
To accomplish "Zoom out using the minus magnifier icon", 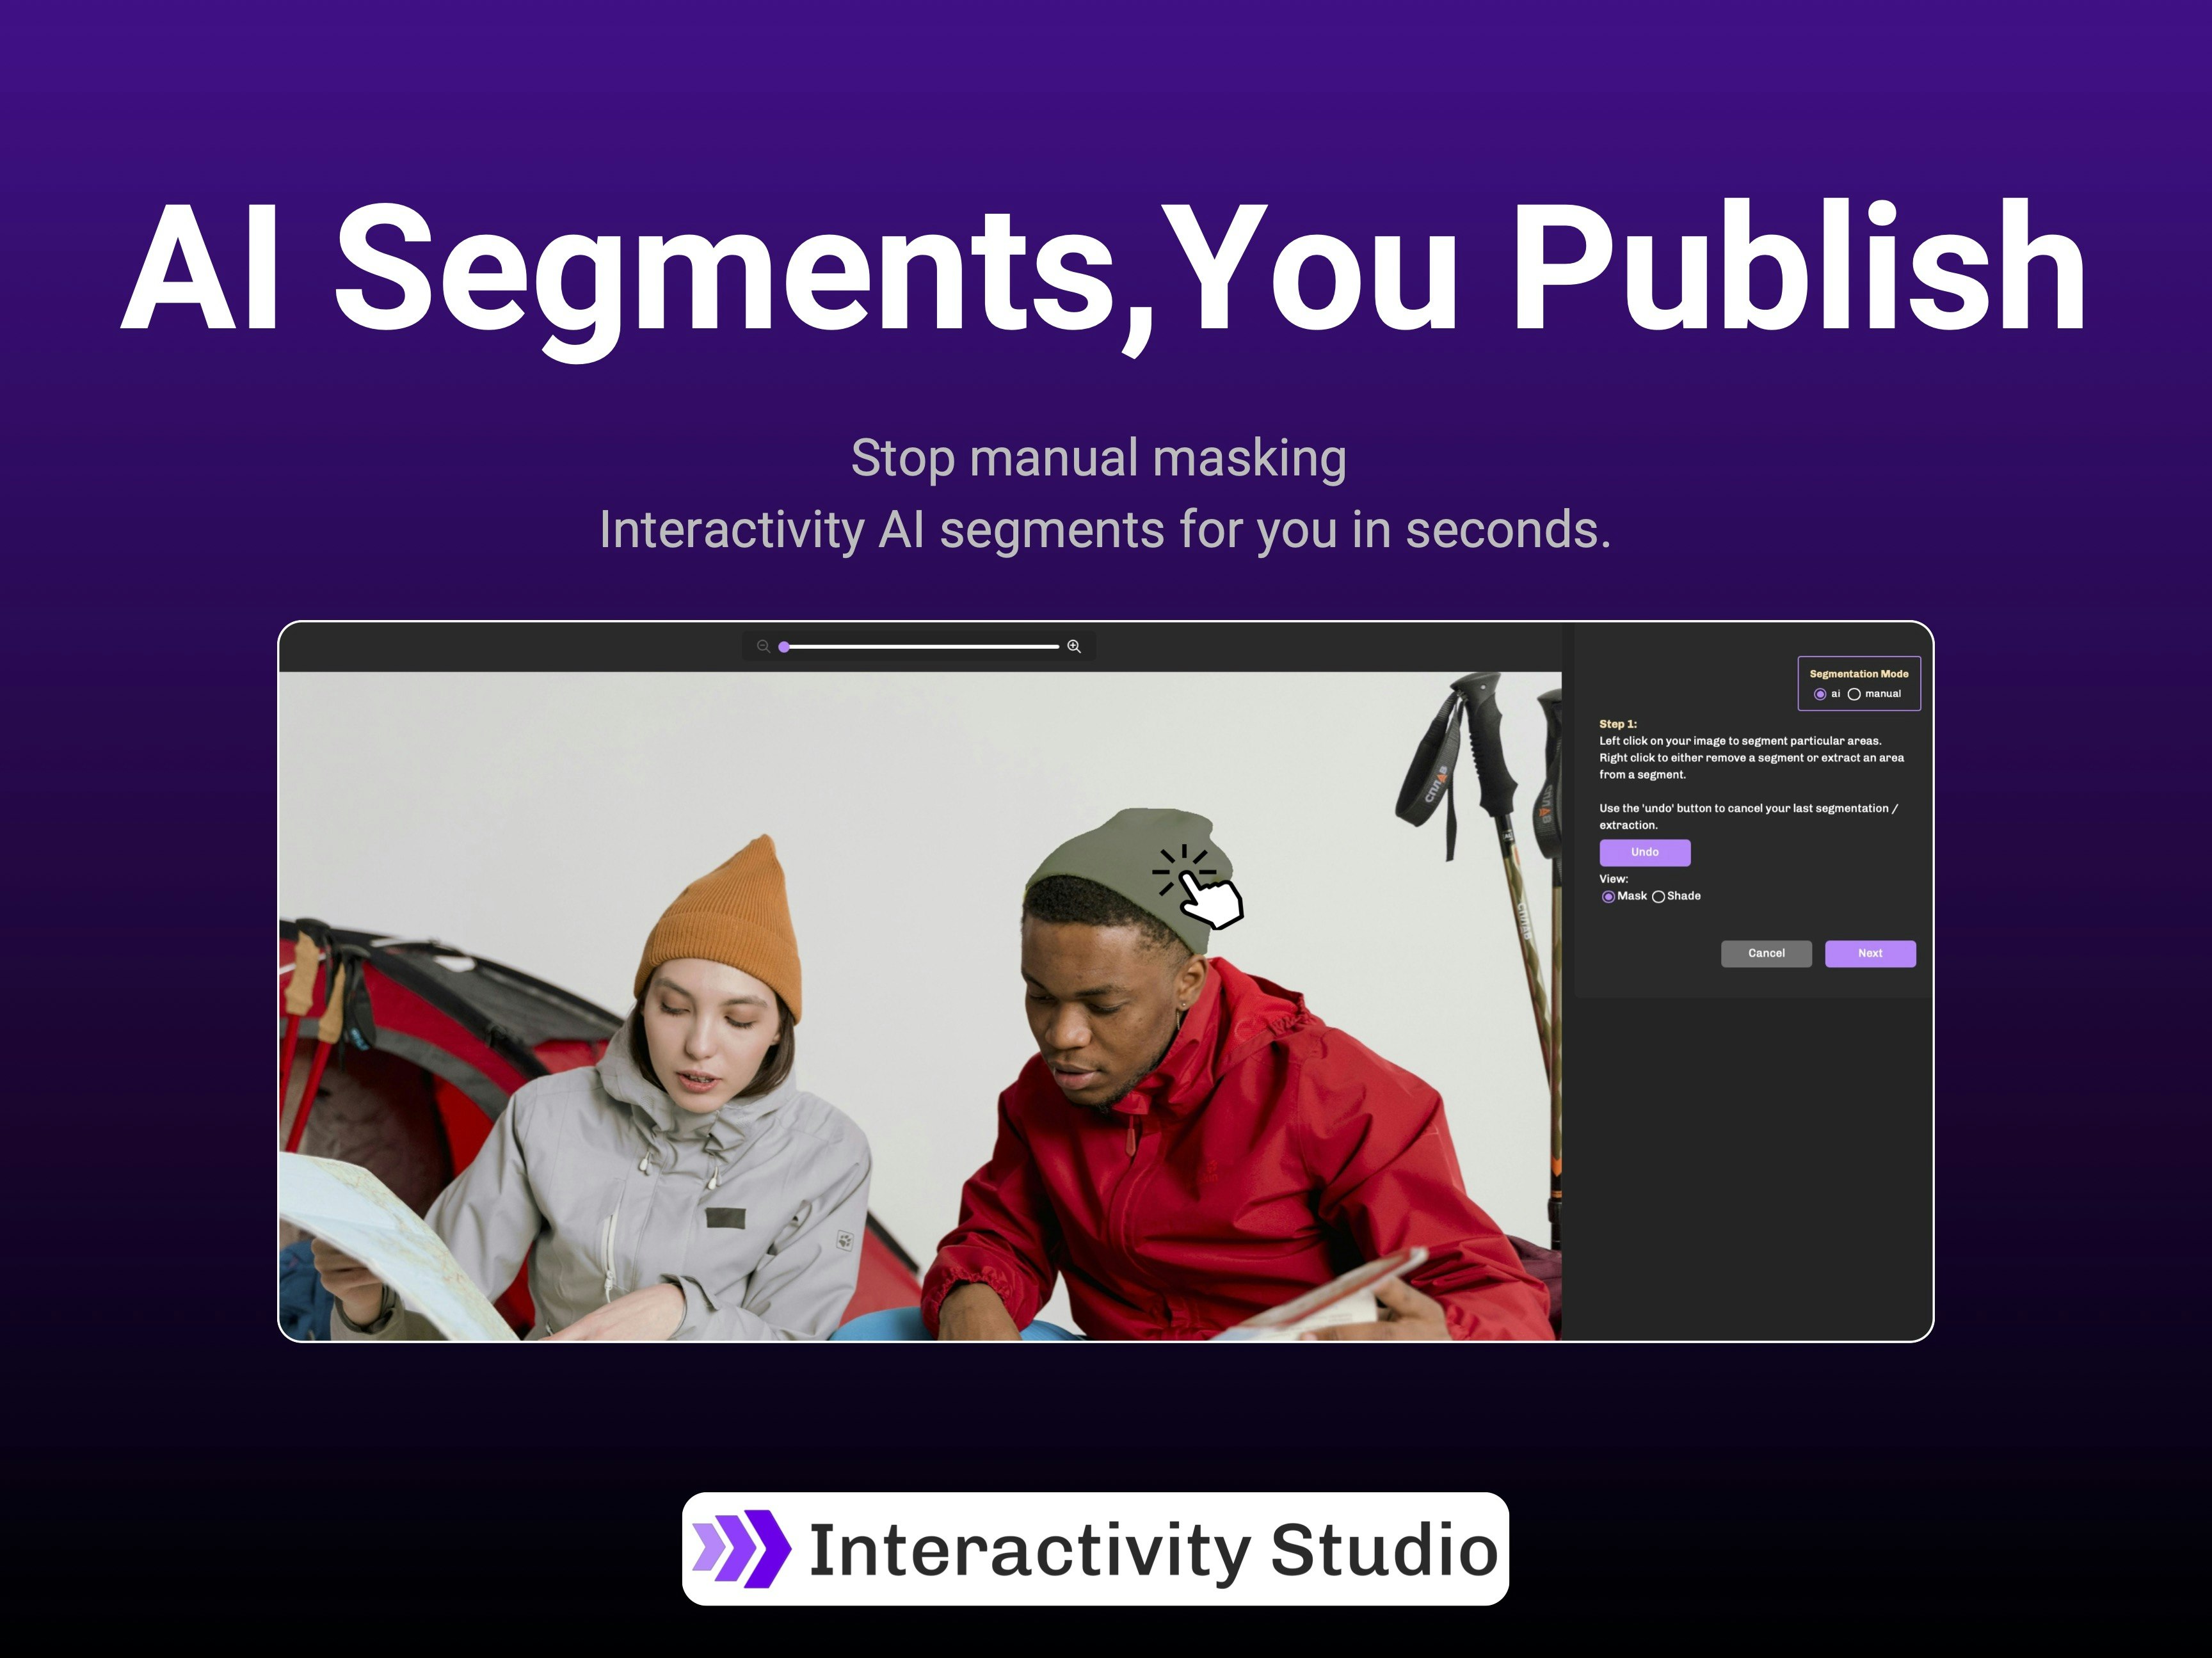I will pyautogui.click(x=762, y=646).
